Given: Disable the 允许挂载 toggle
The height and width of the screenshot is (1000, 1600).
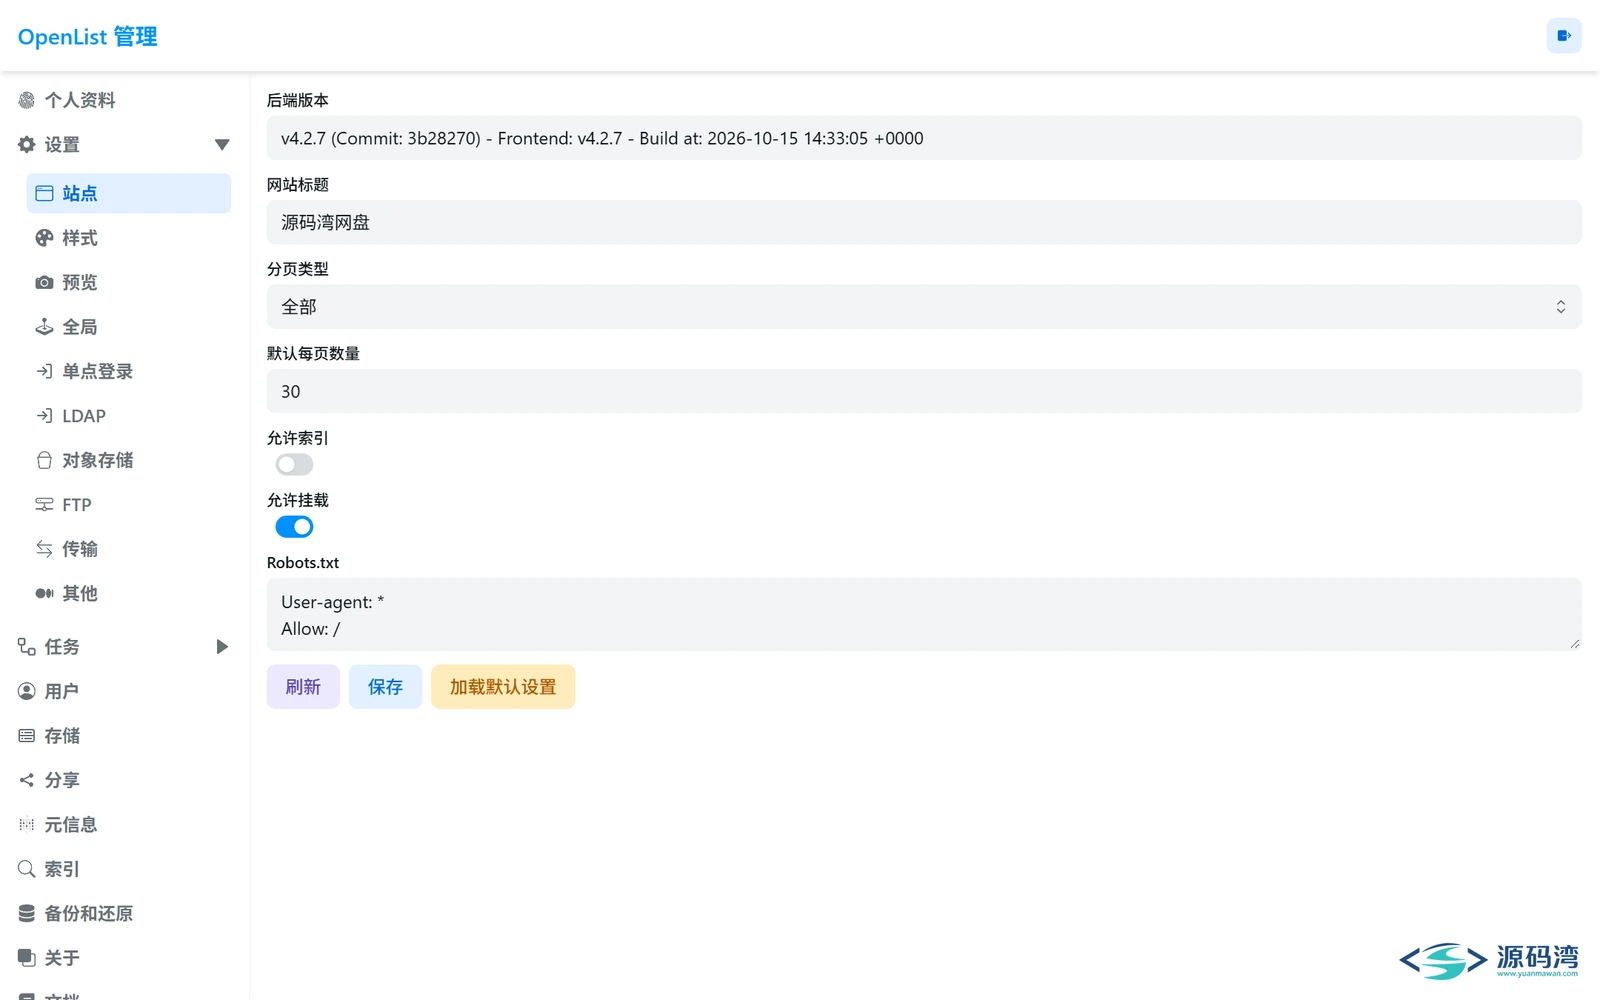Looking at the screenshot, I should pos(294,527).
